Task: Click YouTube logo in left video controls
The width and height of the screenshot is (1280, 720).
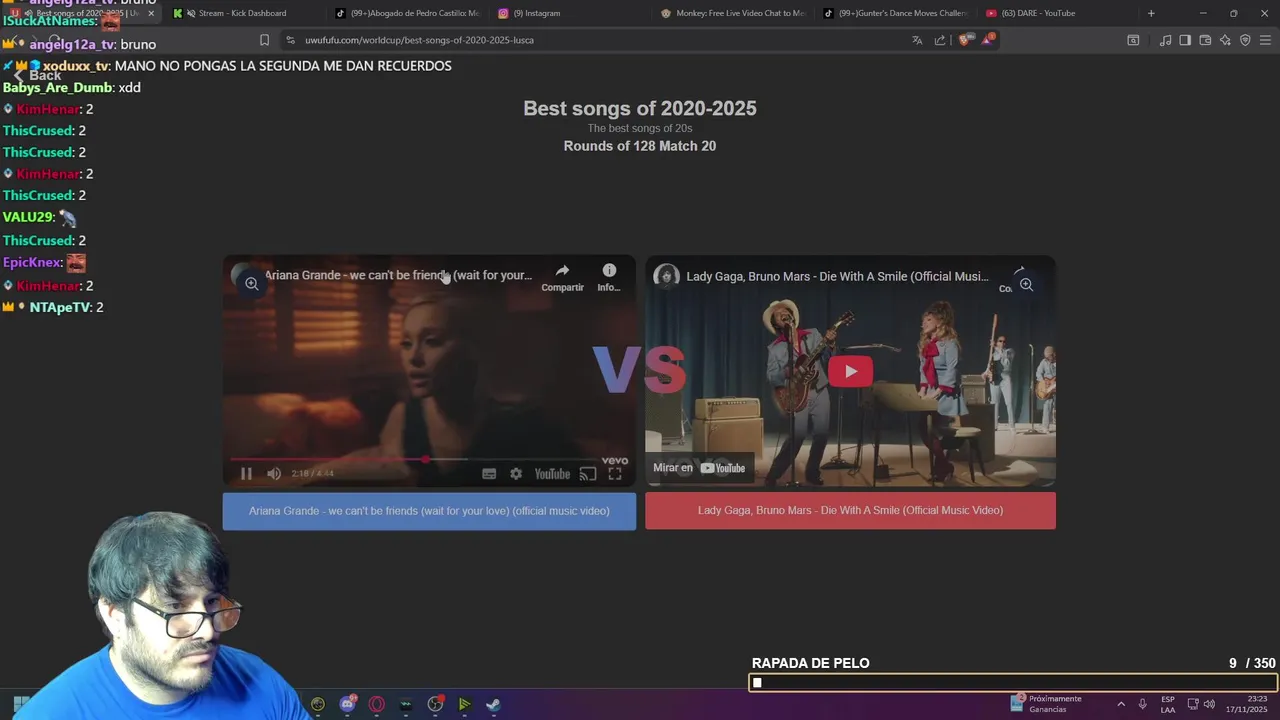Action: [552, 474]
